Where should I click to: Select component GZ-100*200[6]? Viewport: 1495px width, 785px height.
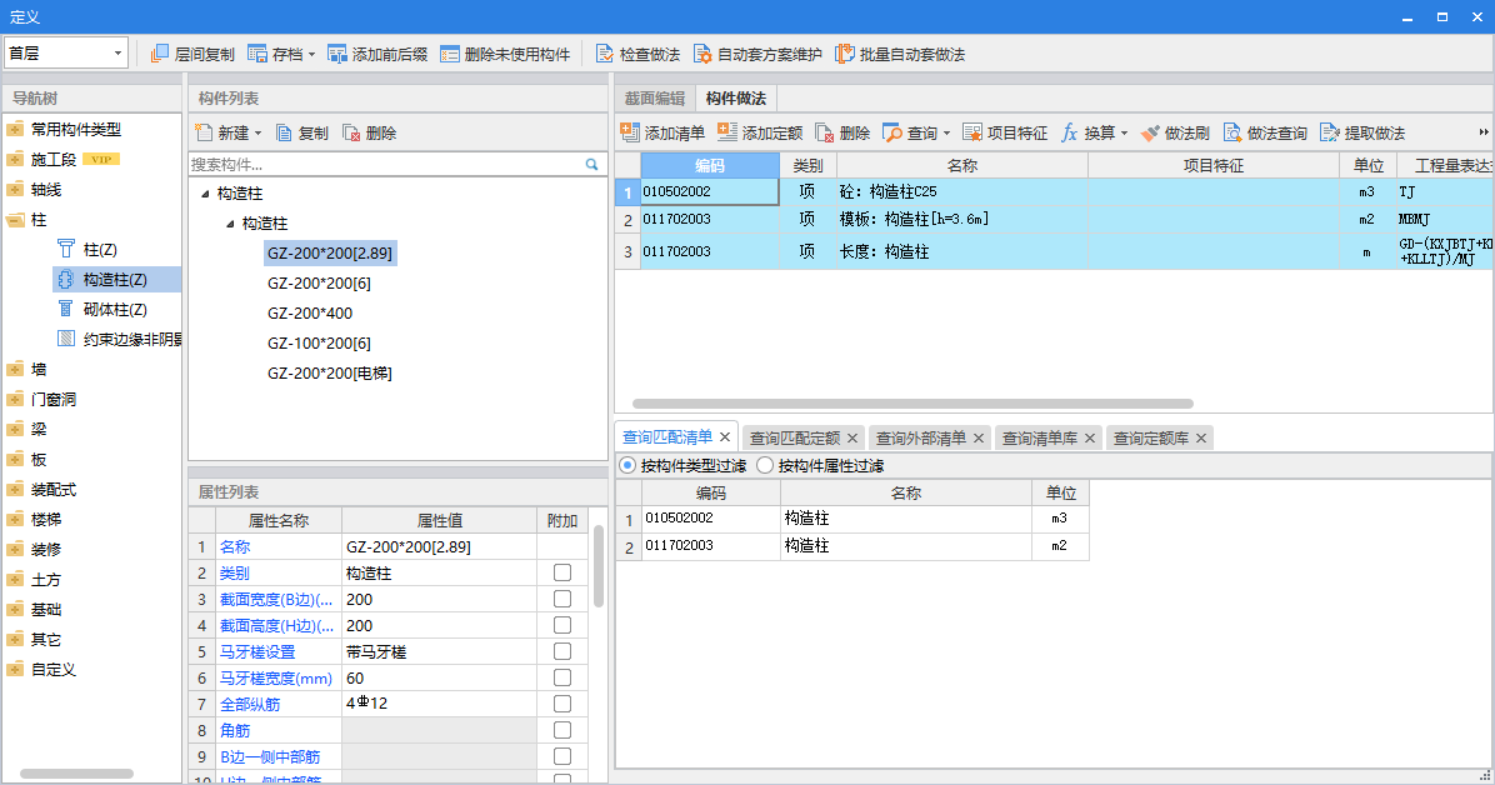tap(319, 344)
